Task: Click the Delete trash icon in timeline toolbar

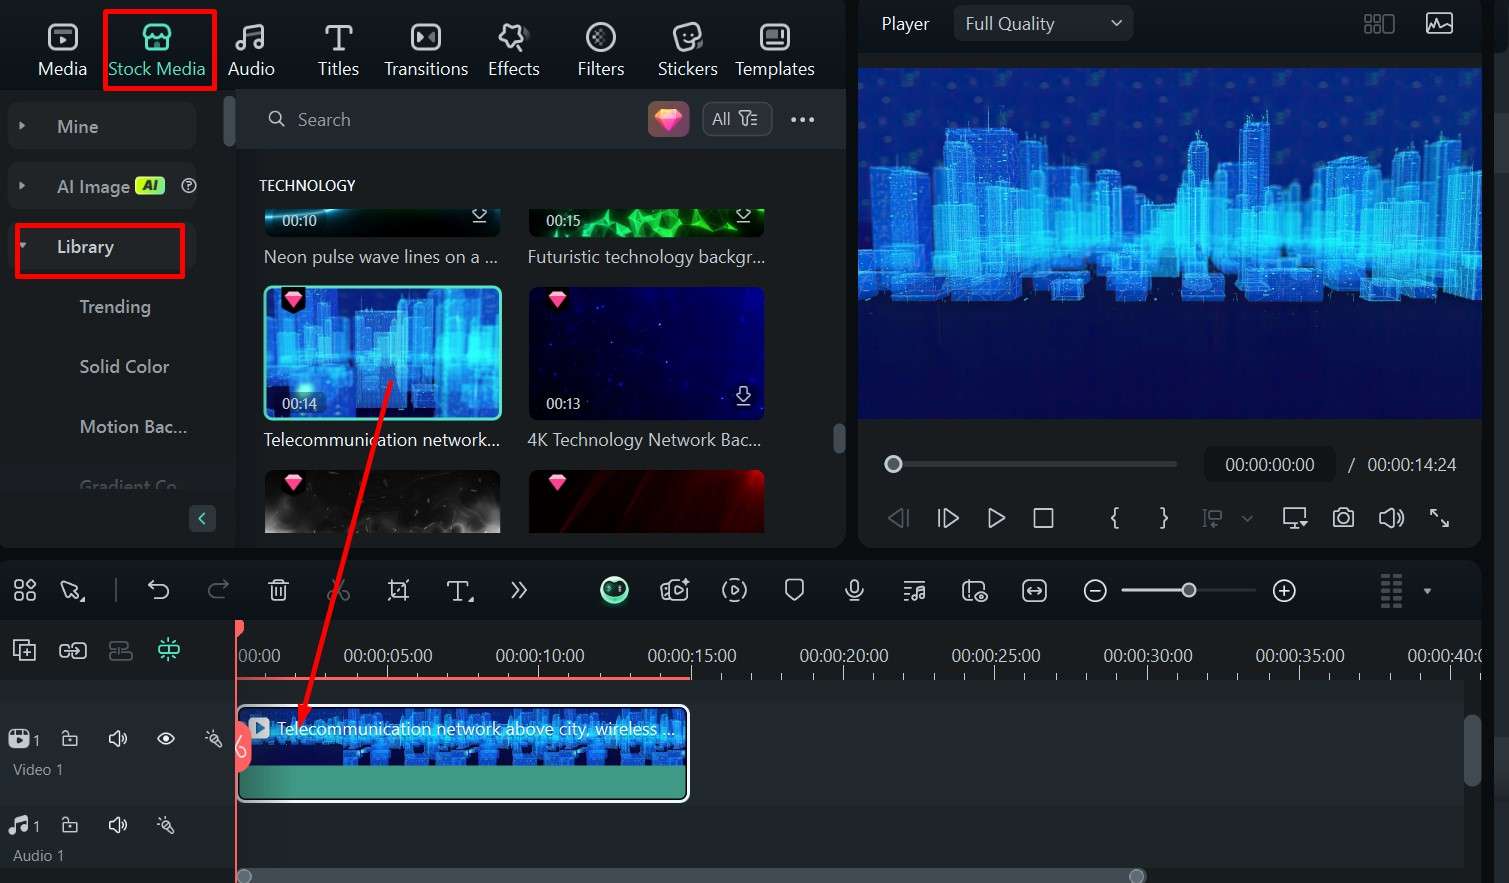Action: (278, 591)
